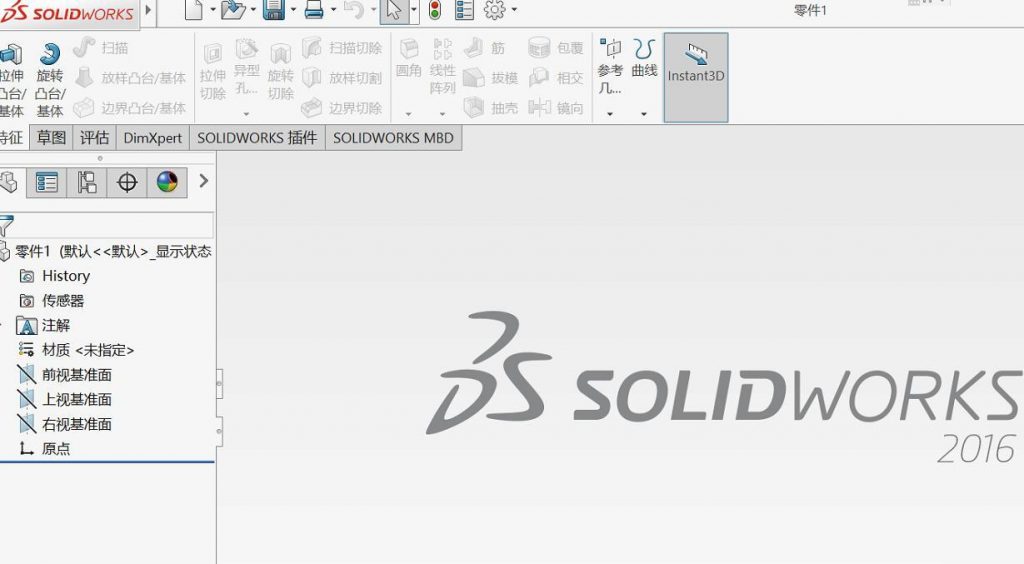Expand Reference Geometry dropdown arrow
1024x564 pixels.
pyautogui.click(x=610, y=114)
